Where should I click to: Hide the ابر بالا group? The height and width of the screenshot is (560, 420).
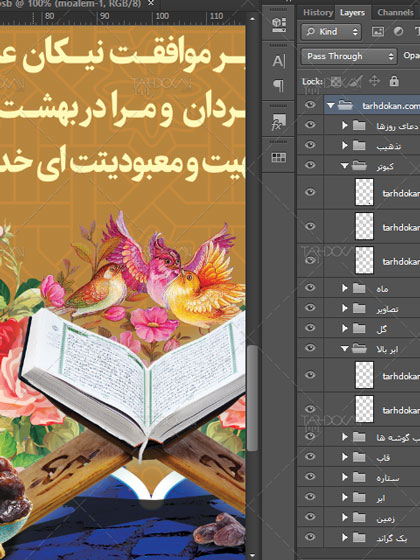(310, 348)
